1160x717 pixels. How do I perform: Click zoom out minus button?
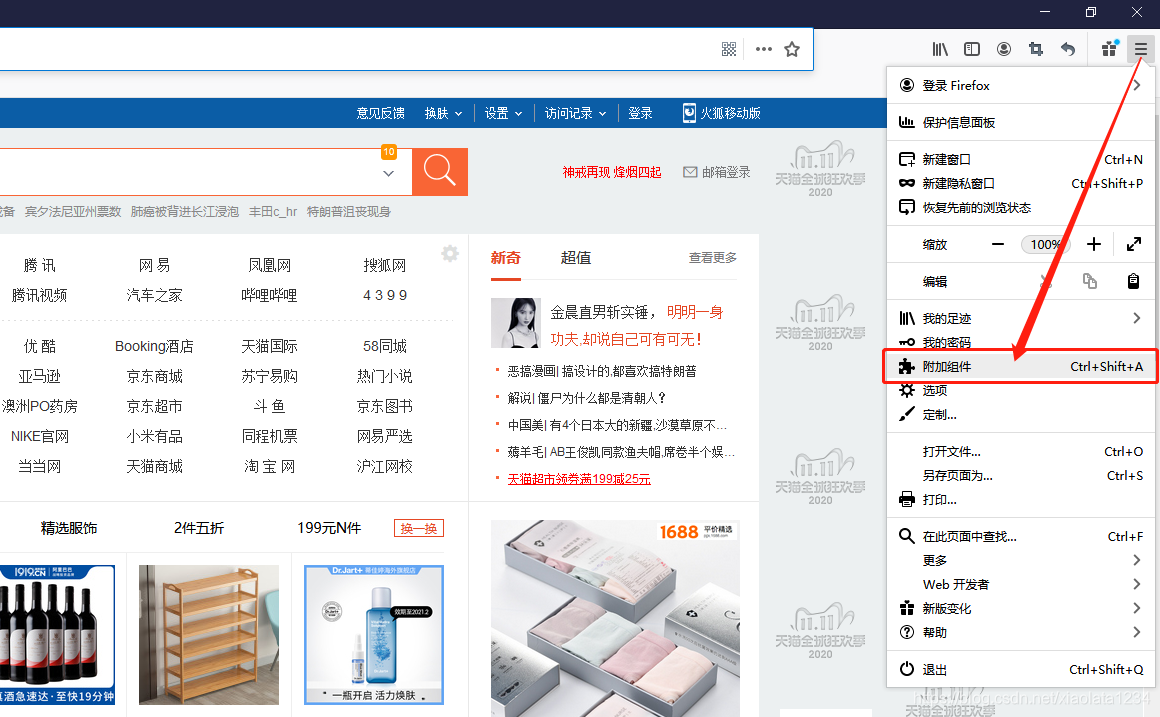pyautogui.click(x=998, y=244)
